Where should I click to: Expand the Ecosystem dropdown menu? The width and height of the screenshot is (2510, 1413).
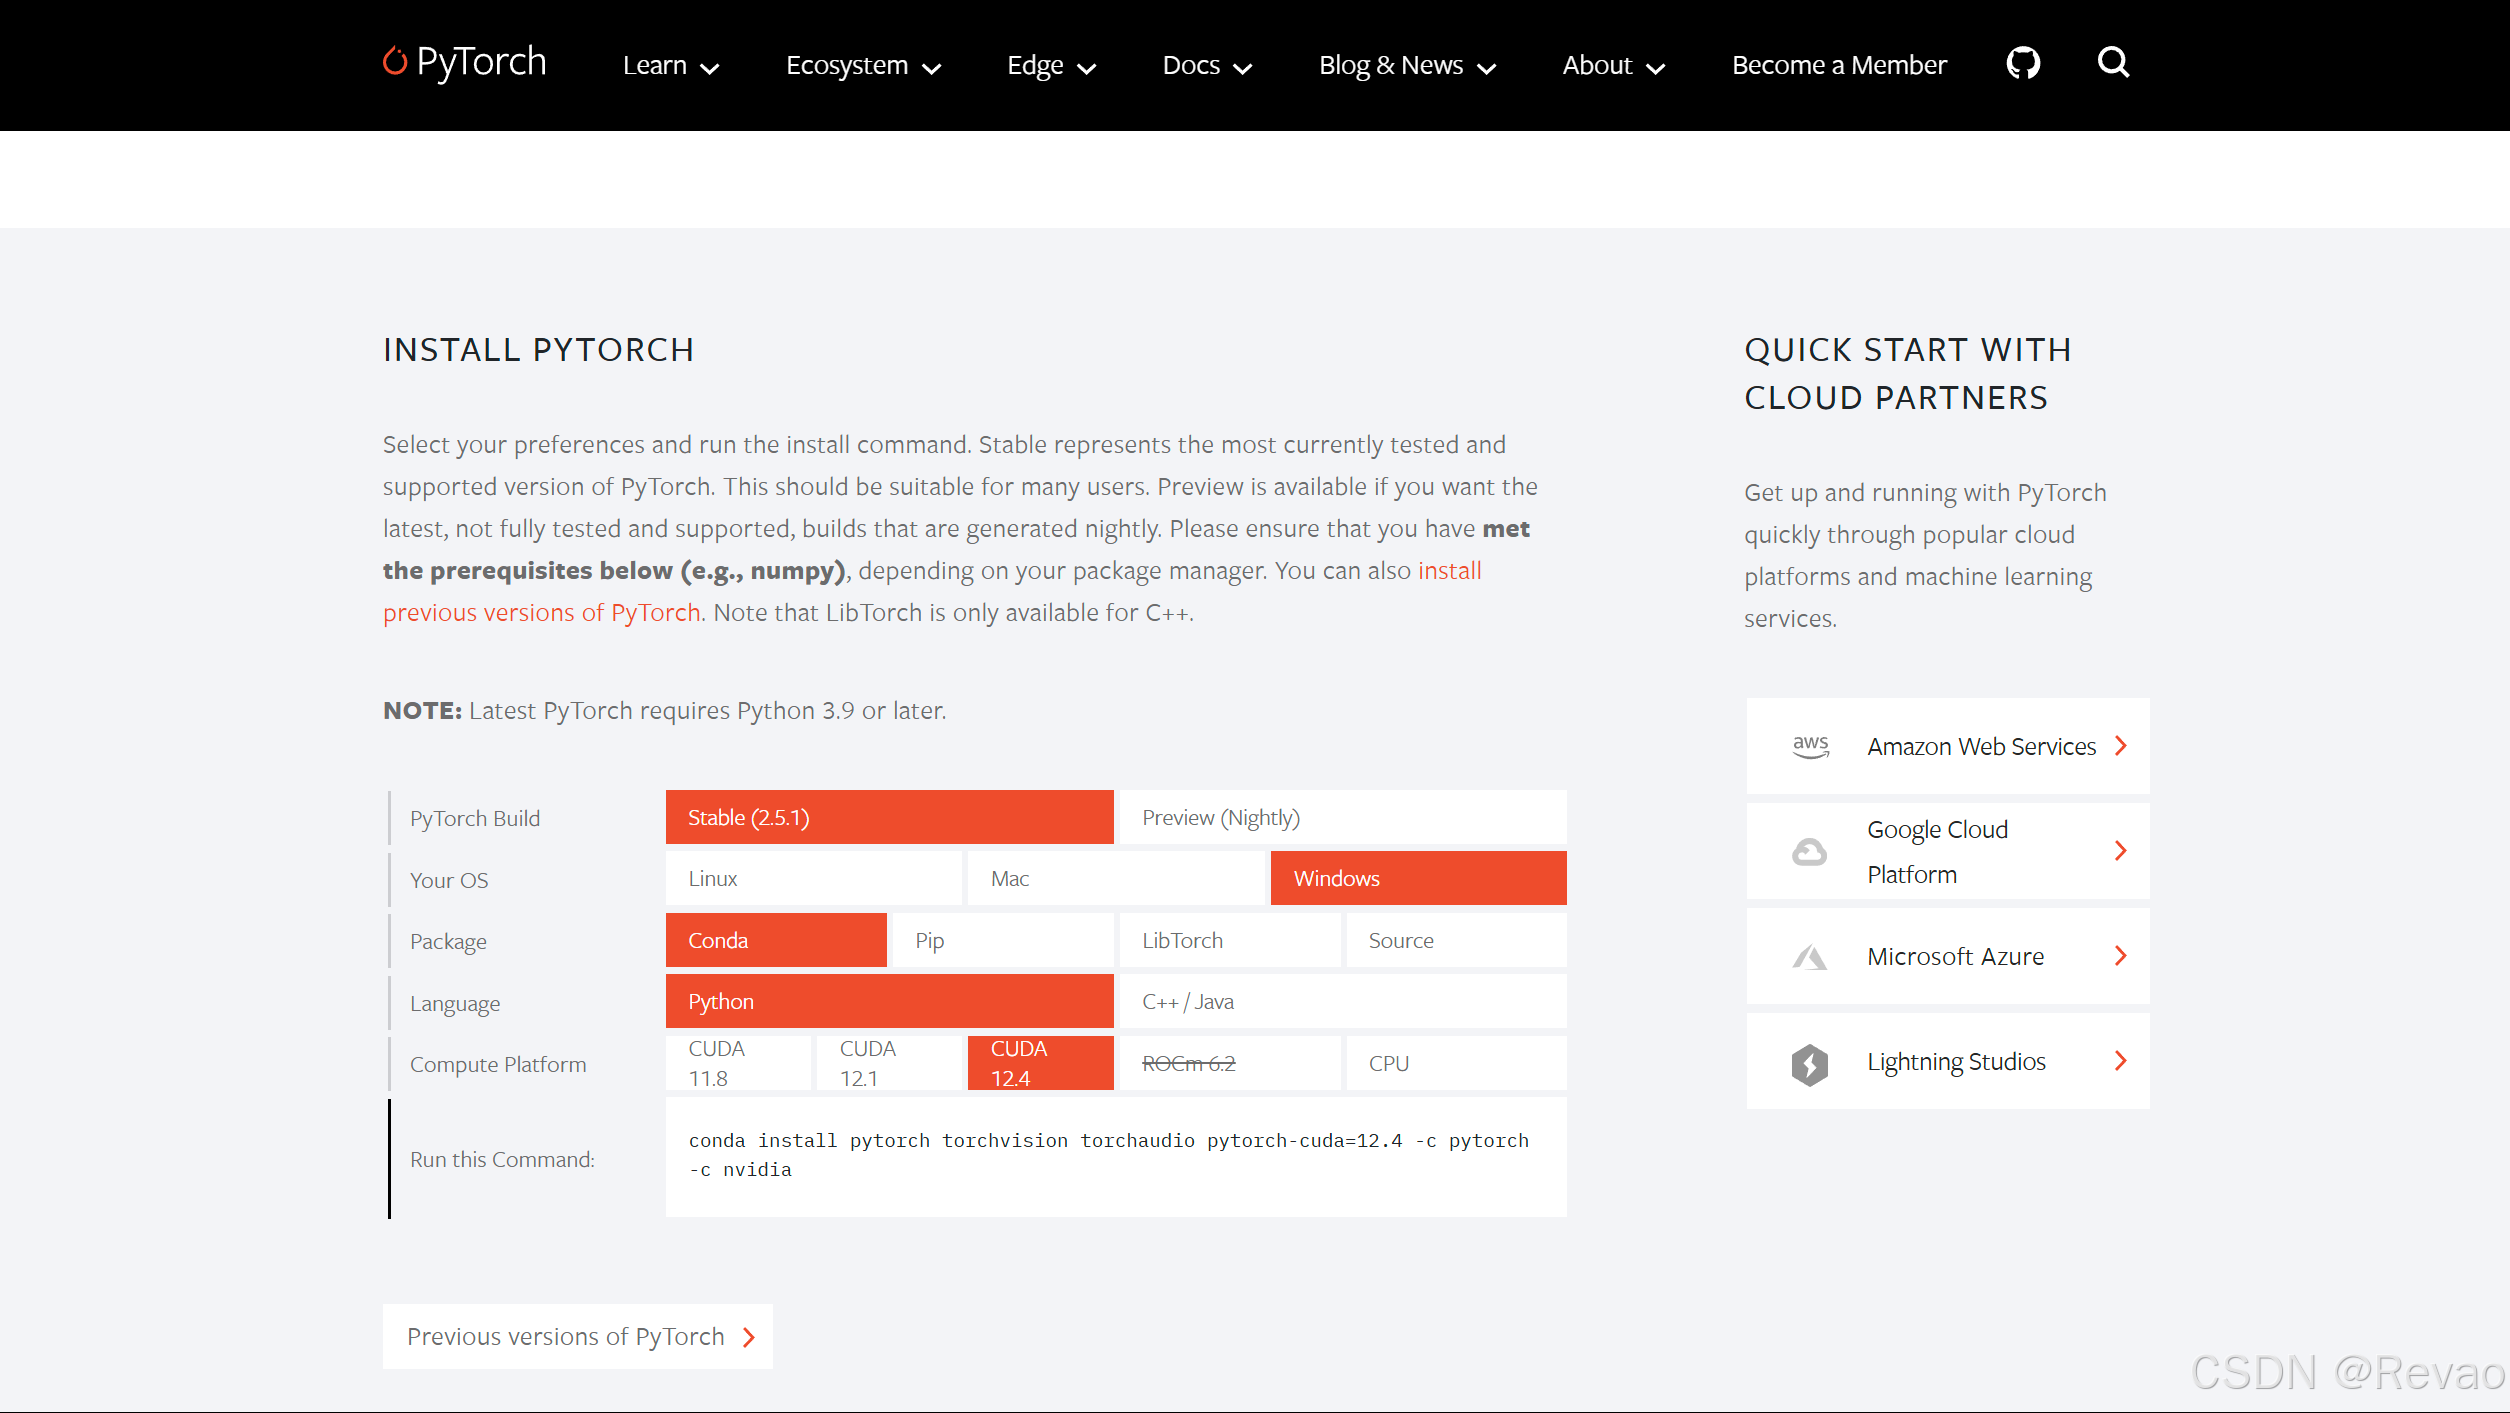point(862,66)
